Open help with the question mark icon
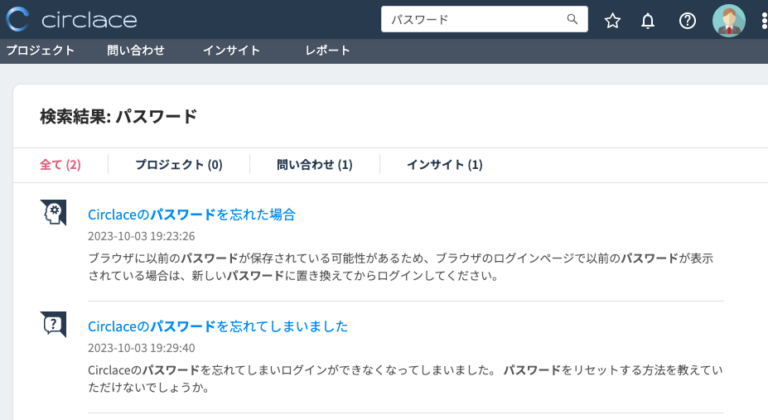This screenshot has height=420, width=768. (687, 20)
